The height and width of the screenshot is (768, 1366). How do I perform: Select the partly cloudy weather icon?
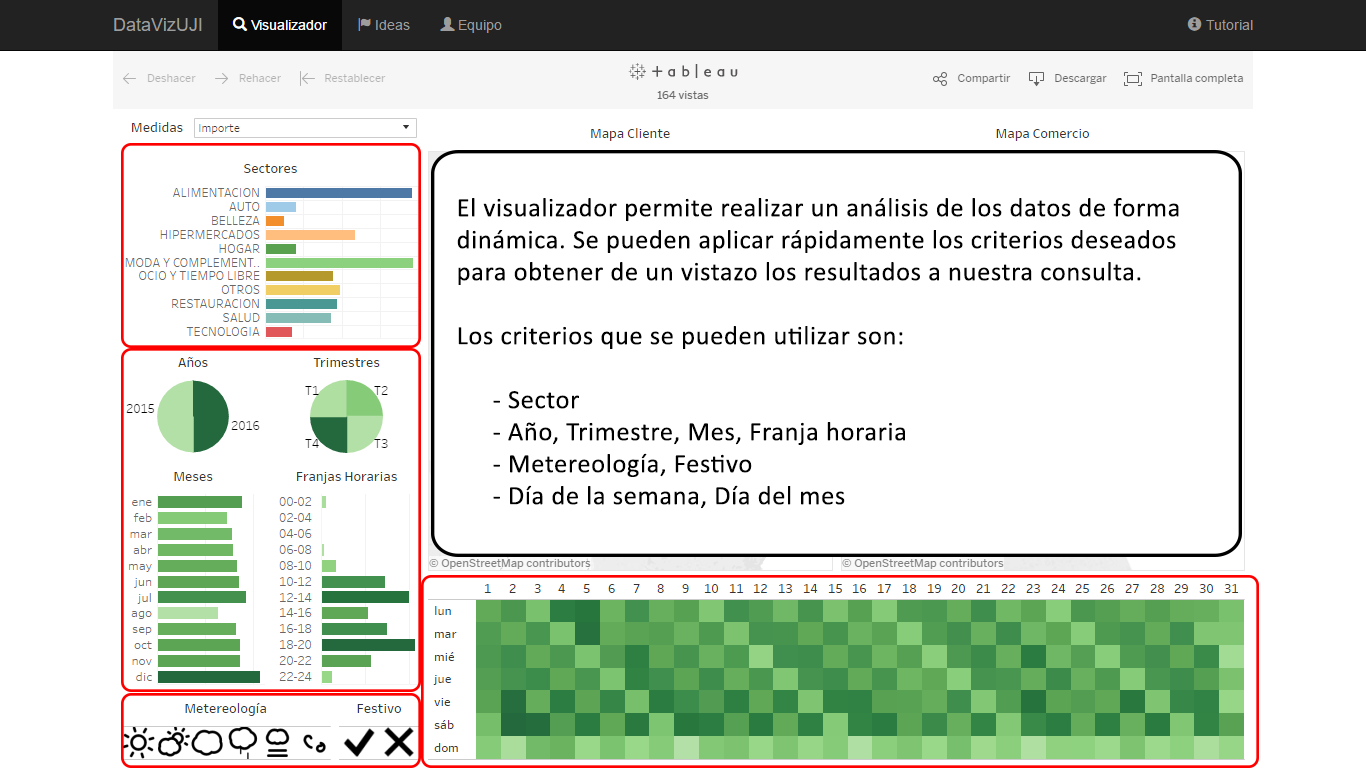(x=172, y=743)
